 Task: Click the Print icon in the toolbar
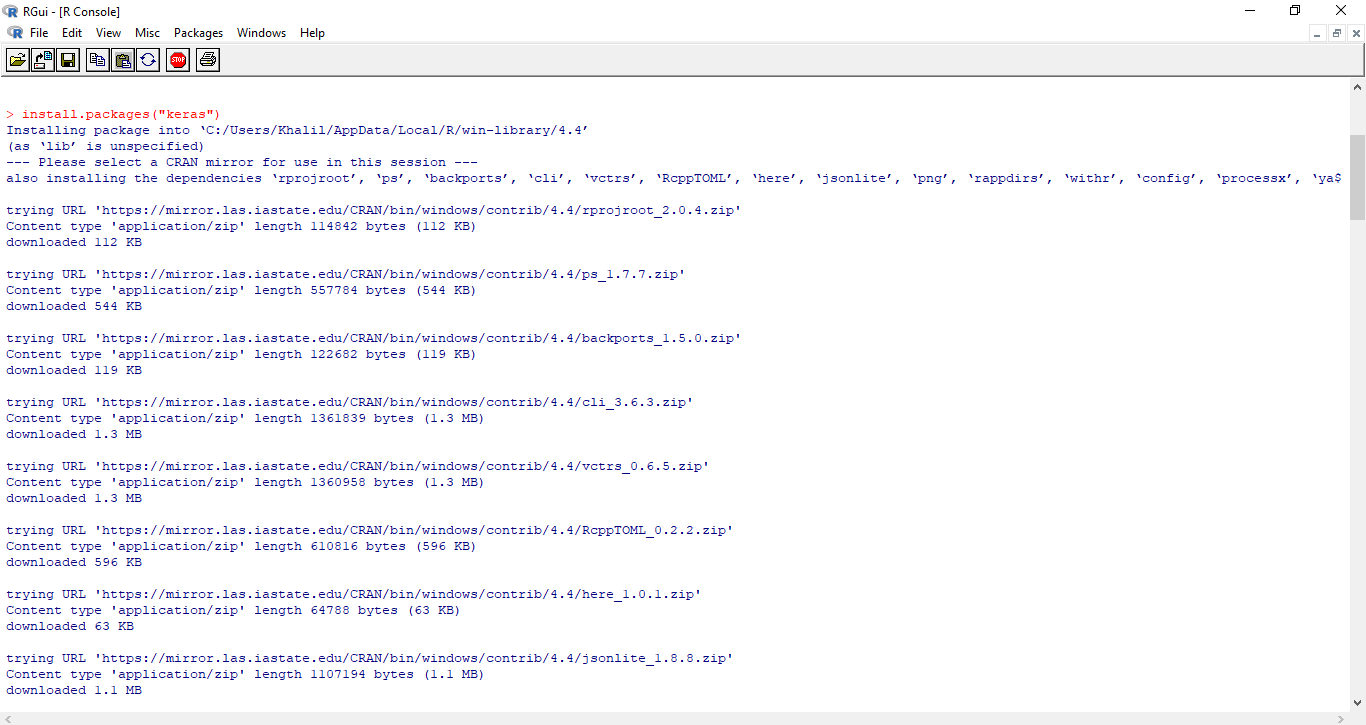pyautogui.click(x=208, y=61)
